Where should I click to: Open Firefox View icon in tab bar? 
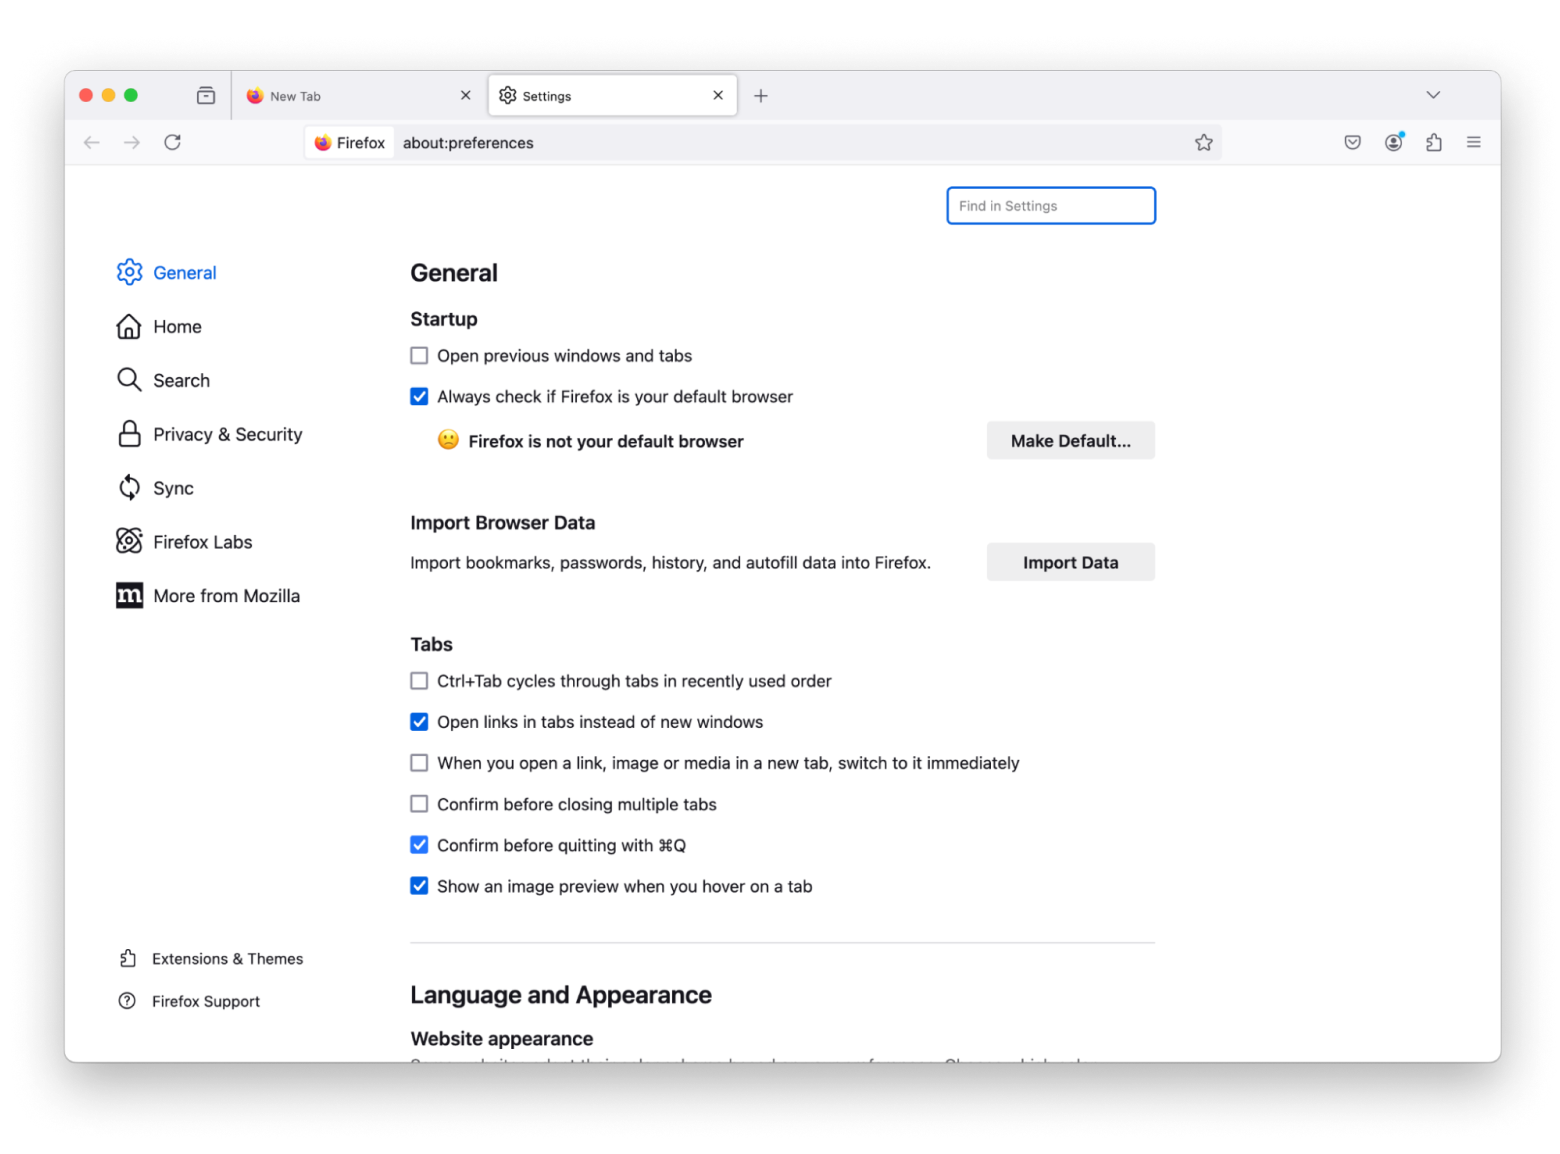tap(206, 96)
